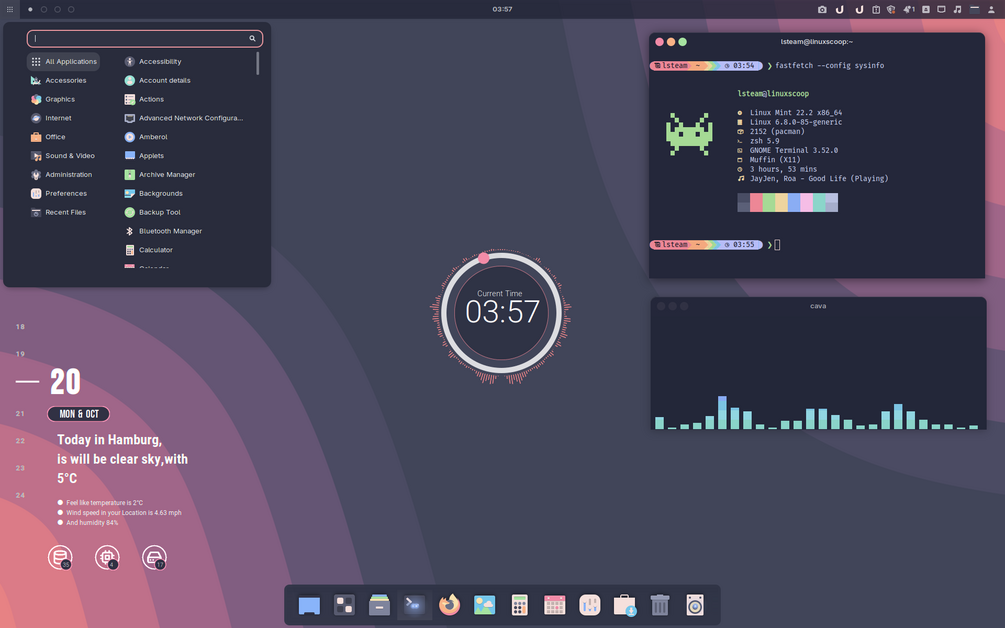Click the GNOME Terminal 3.52.0 line
This screenshot has height=628, width=1005.
pos(794,151)
